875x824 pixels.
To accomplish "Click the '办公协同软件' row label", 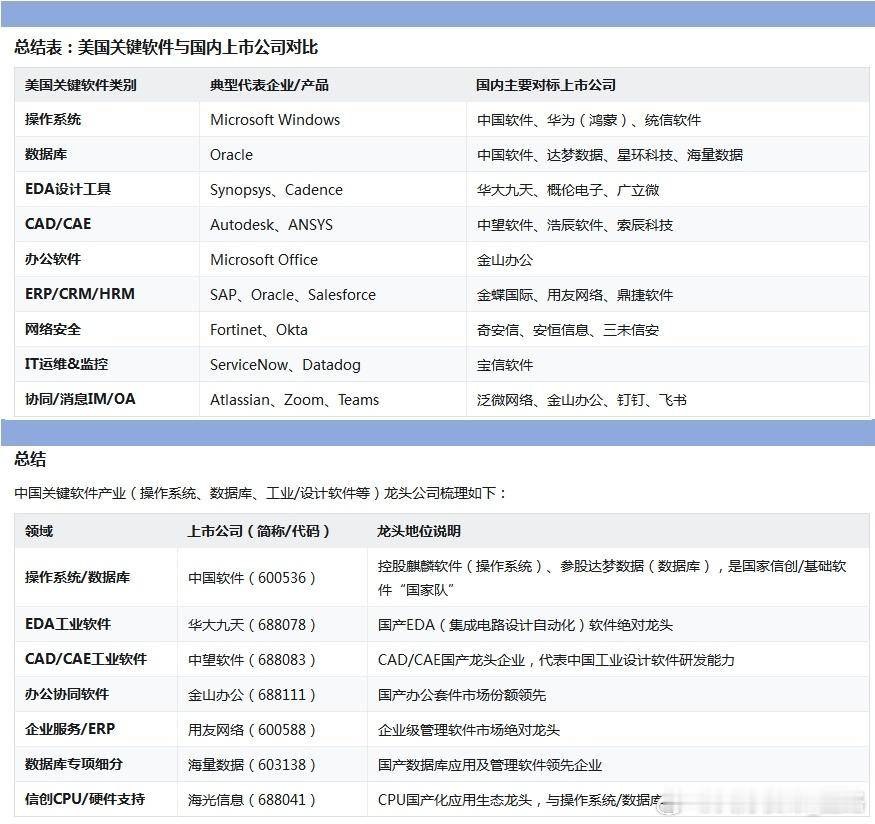I will click(67, 695).
